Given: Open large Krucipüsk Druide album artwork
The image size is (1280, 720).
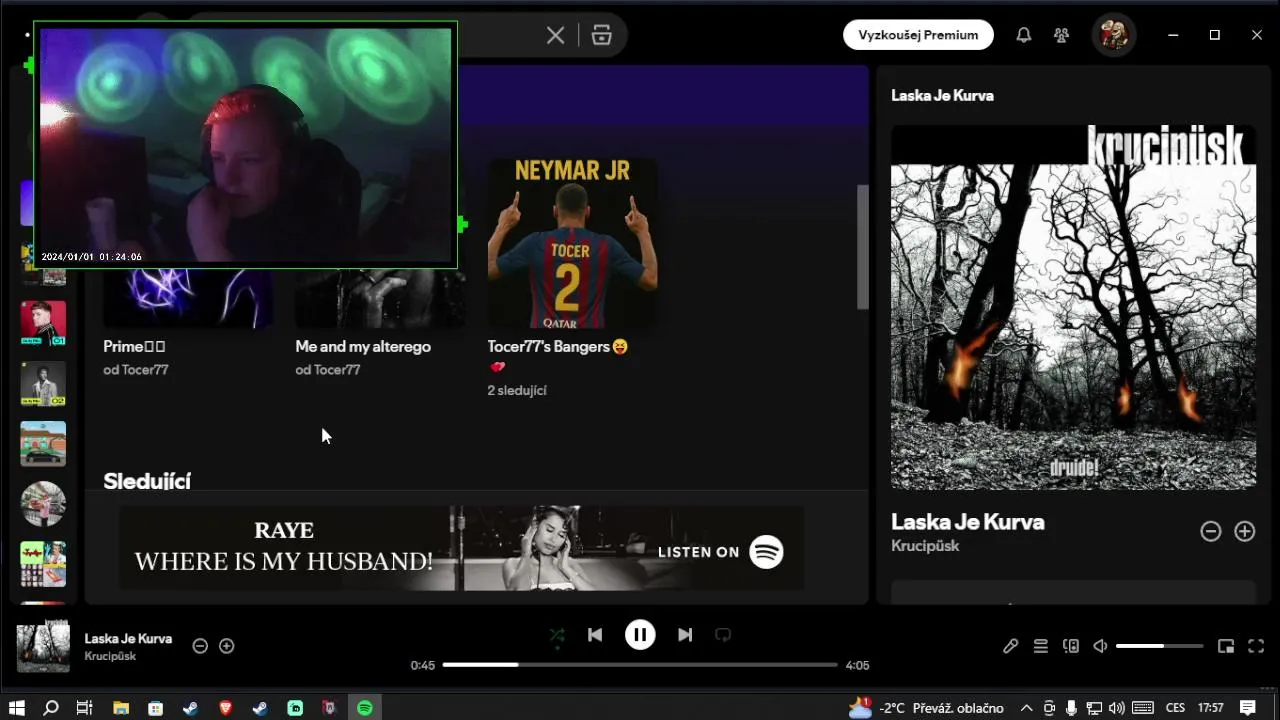Looking at the screenshot, I should pyautogui.click(x=1074, y=307).
